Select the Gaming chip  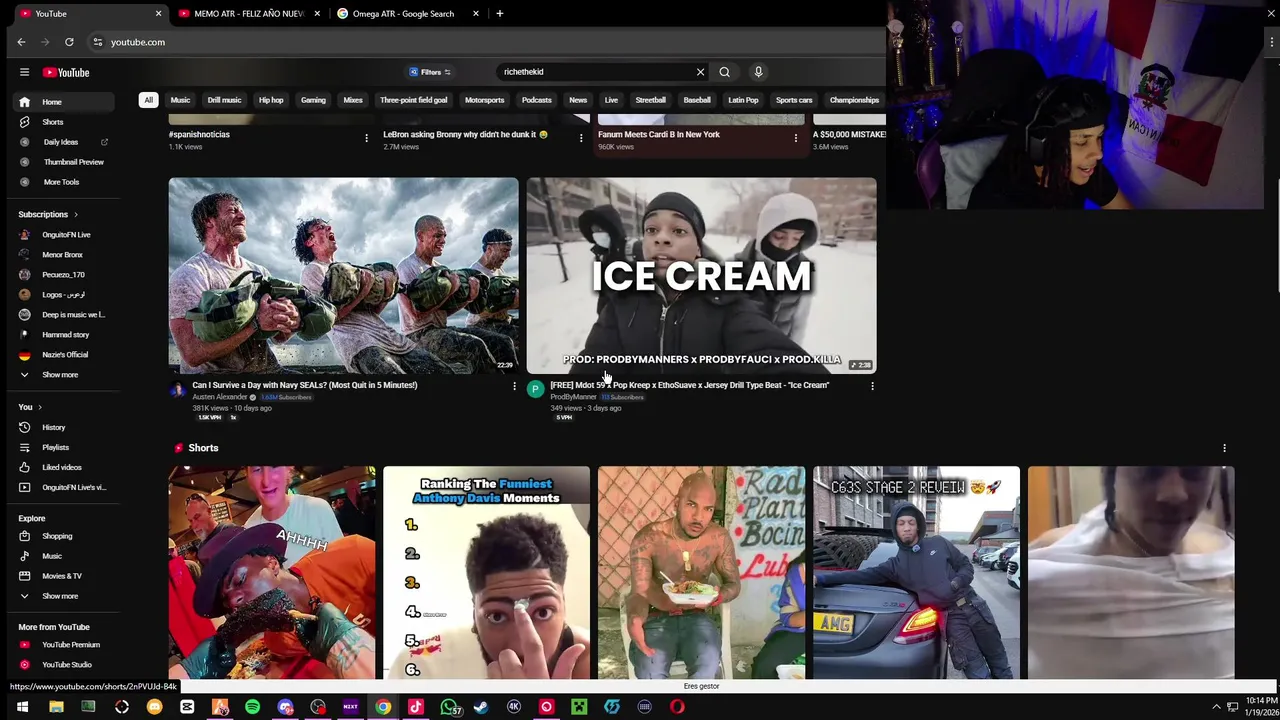click(313, 100)
